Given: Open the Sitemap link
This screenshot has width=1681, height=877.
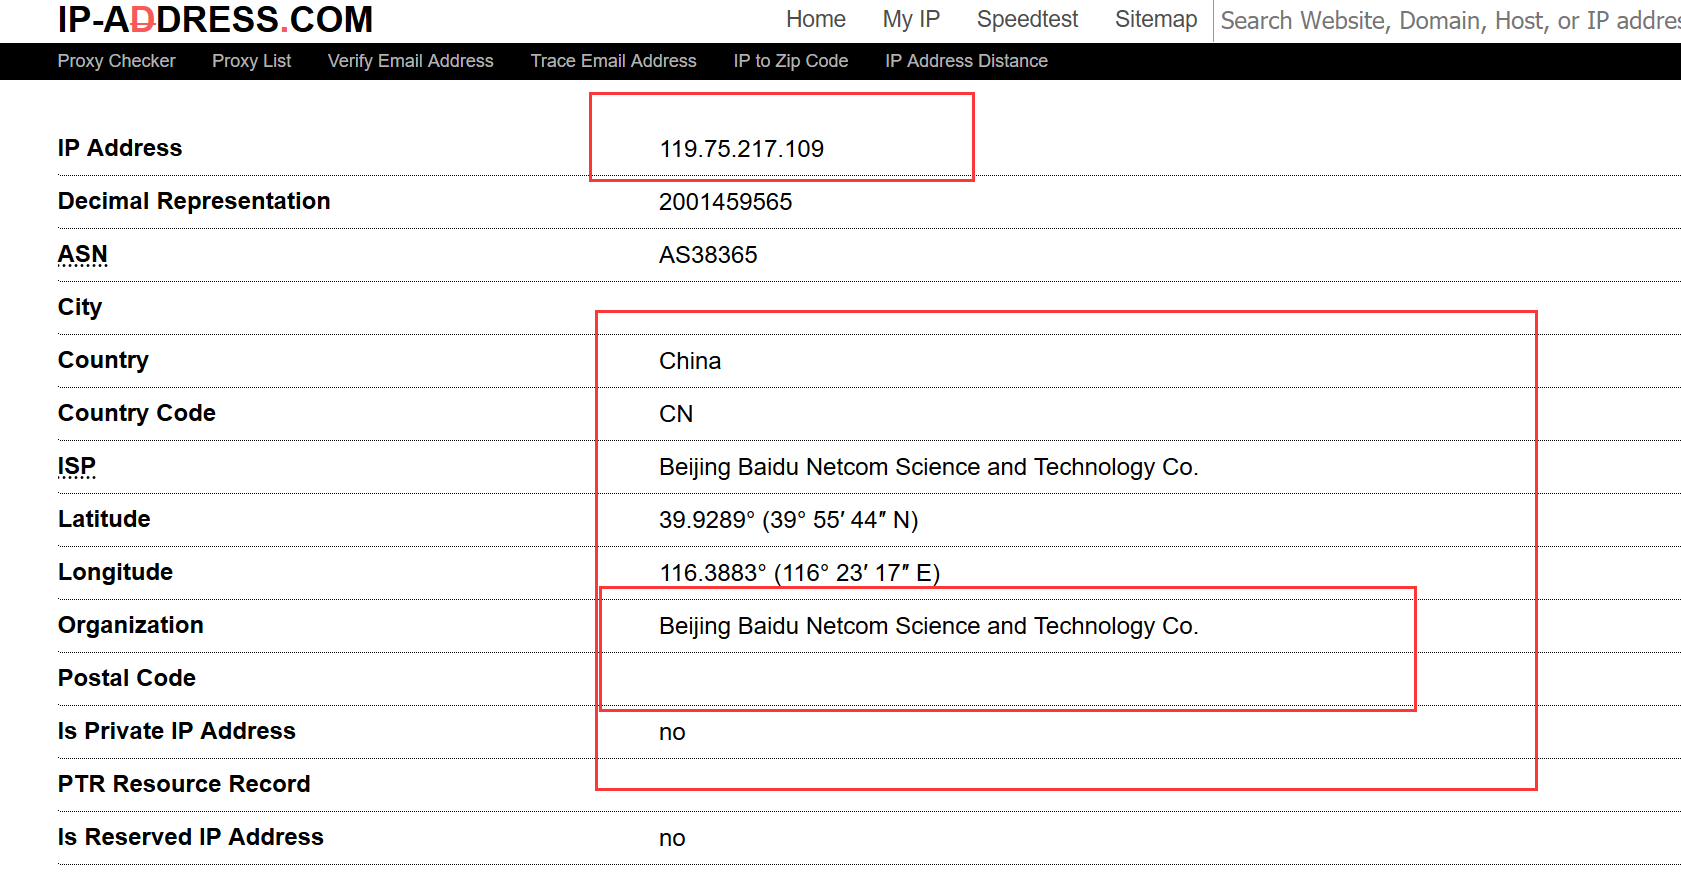Looking at the screenshot, I should [1155, 20].
